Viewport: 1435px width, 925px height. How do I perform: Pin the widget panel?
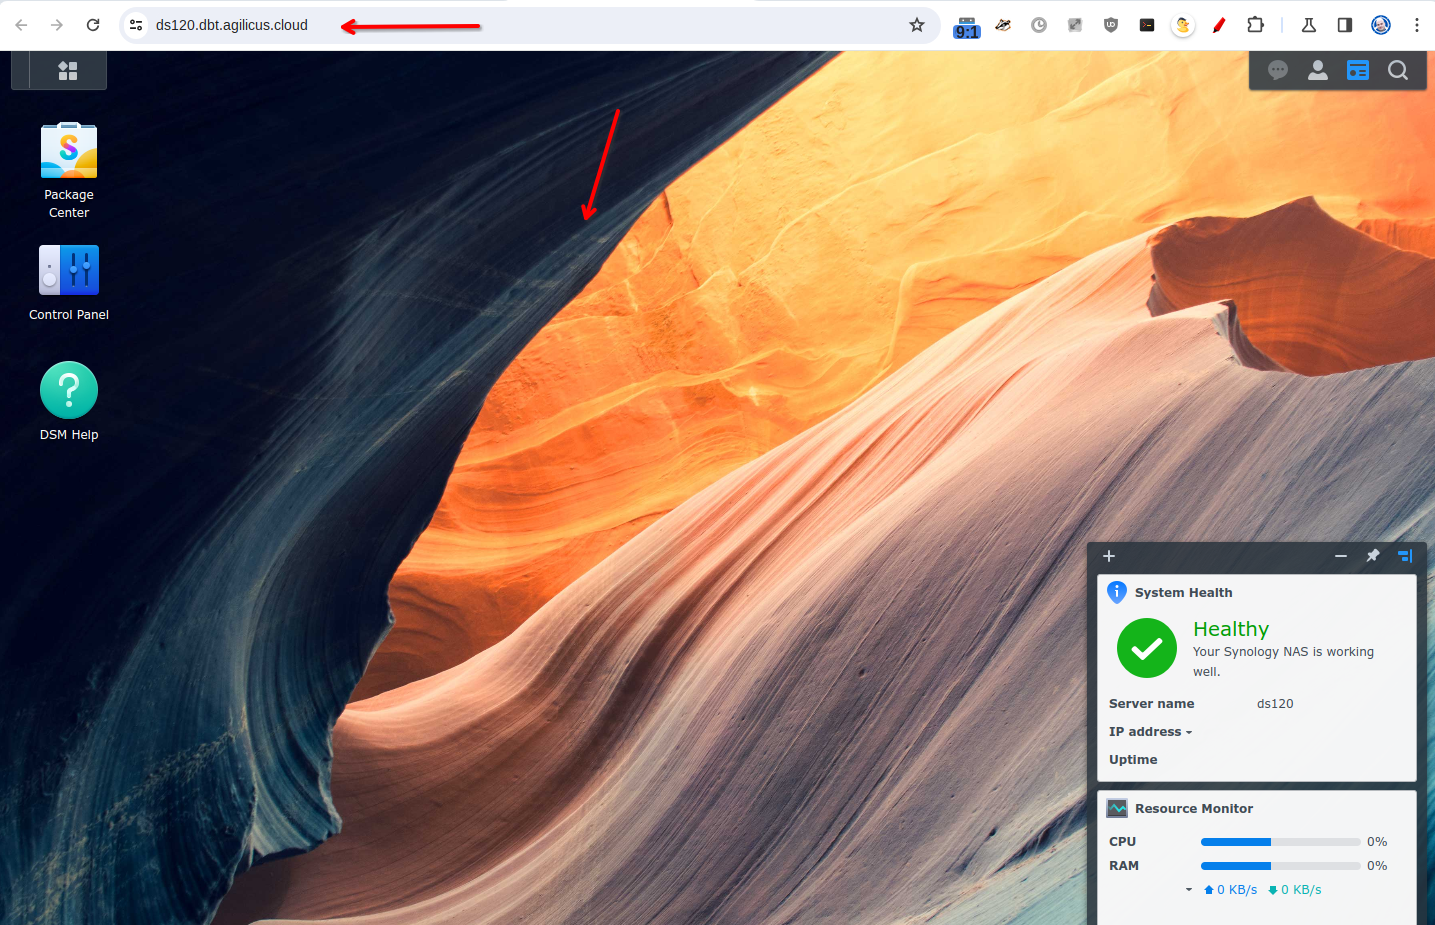tap(1373, 556)
